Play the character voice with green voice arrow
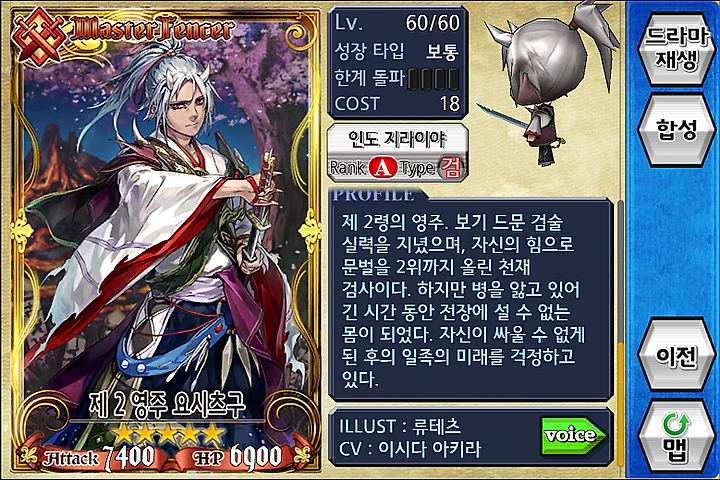 (574, 436)
